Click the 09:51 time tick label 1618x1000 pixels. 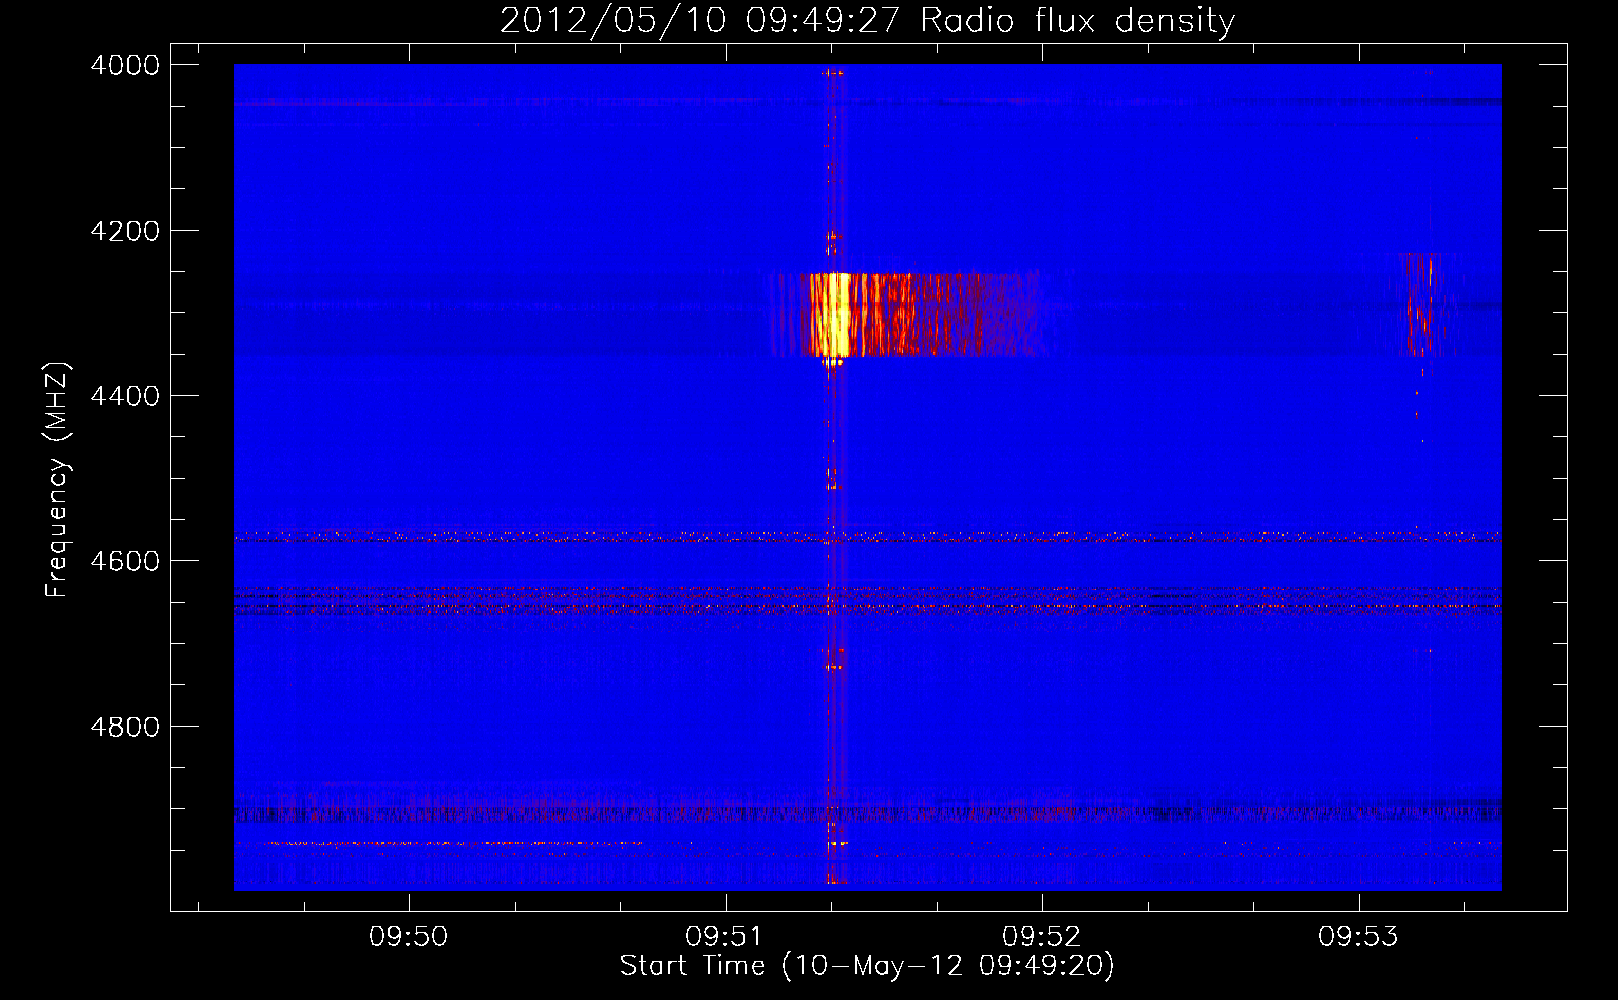(x=724, y=937)
